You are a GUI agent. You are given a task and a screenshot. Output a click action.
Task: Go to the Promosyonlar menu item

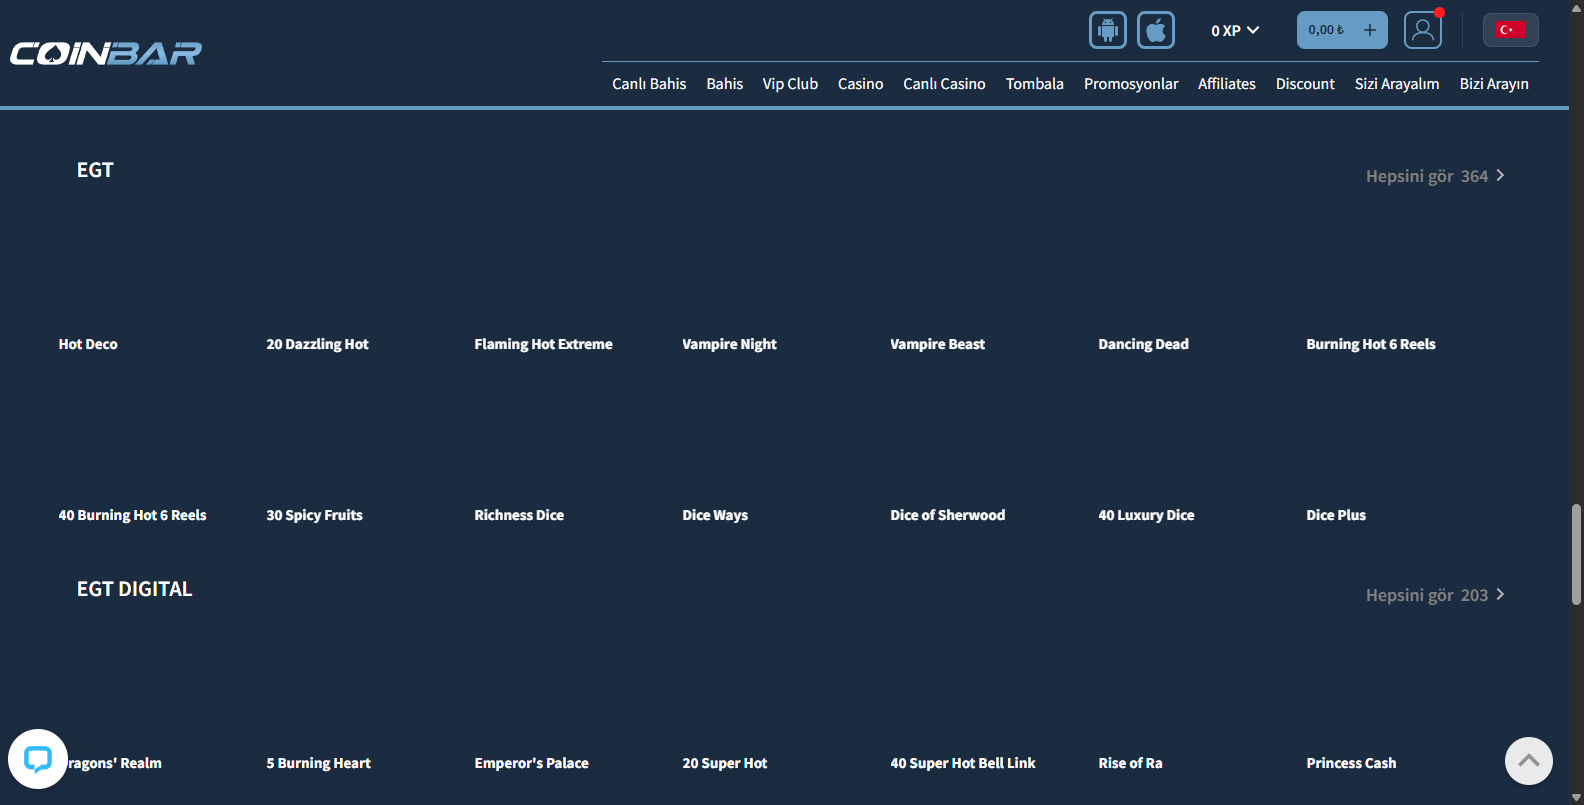pos(1130,84)
